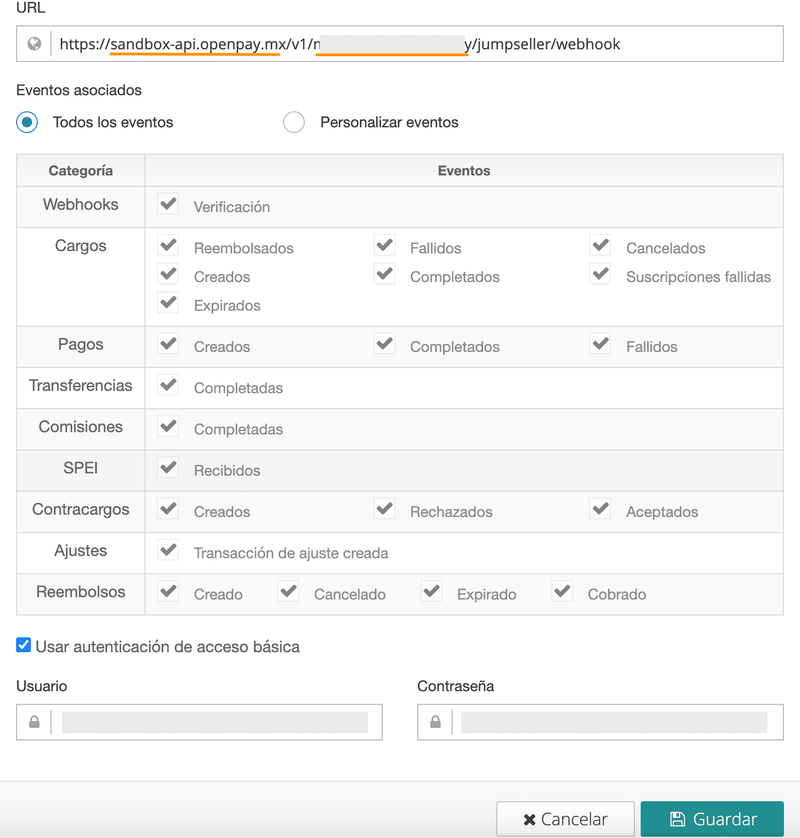This screenshot has width=800, height=838.
Task: Toggle Pagos Completados checkbox
Action: click(384, 344)
